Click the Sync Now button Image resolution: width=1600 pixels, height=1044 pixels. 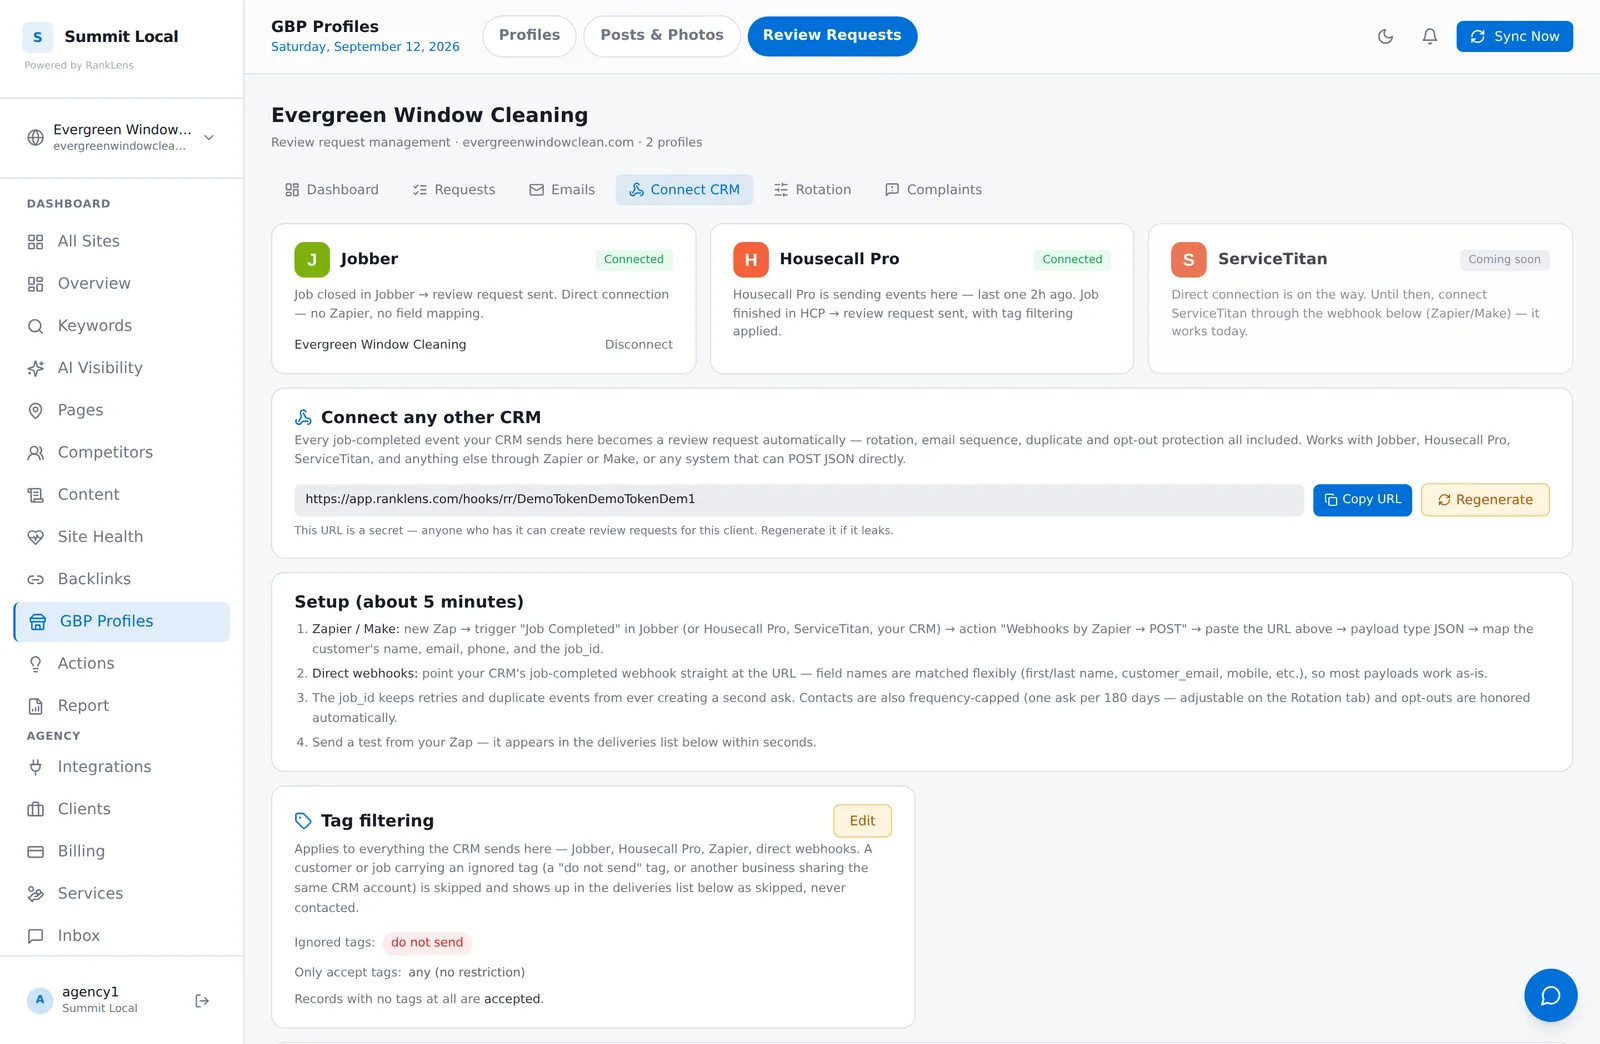[1514, 36]
